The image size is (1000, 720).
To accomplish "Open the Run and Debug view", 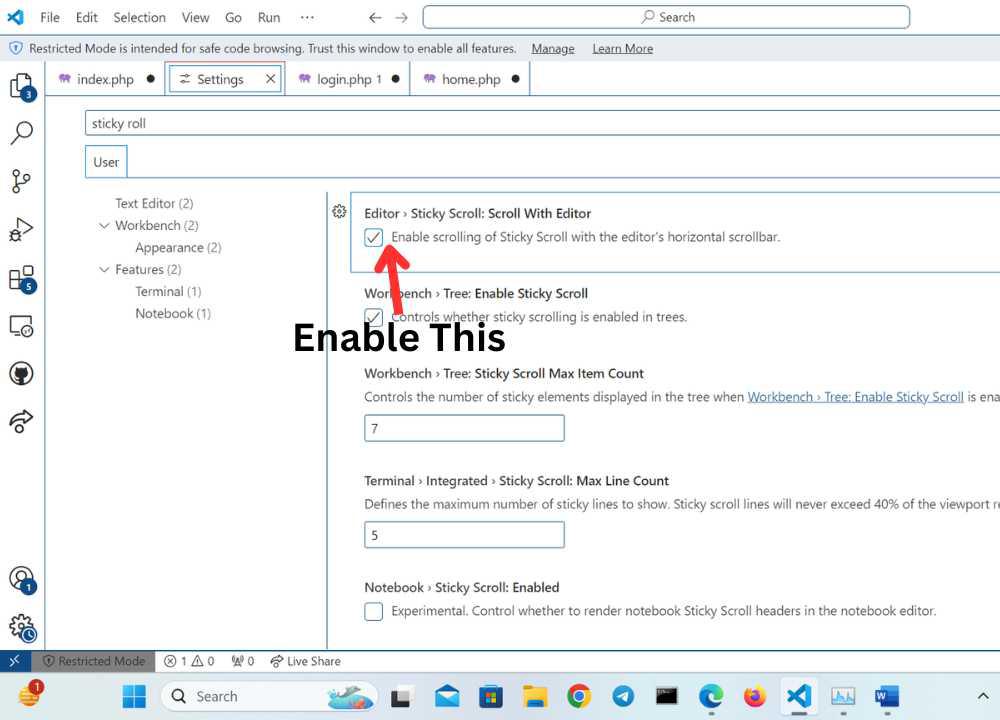I will 22,228.
